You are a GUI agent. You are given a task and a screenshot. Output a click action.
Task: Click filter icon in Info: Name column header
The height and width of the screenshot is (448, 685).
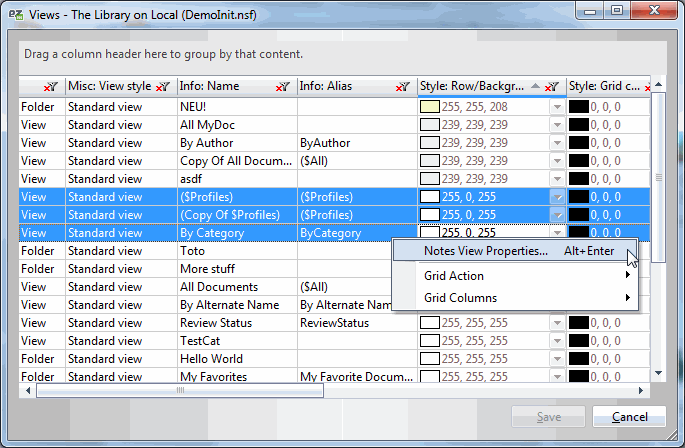(x=284, y=87)
